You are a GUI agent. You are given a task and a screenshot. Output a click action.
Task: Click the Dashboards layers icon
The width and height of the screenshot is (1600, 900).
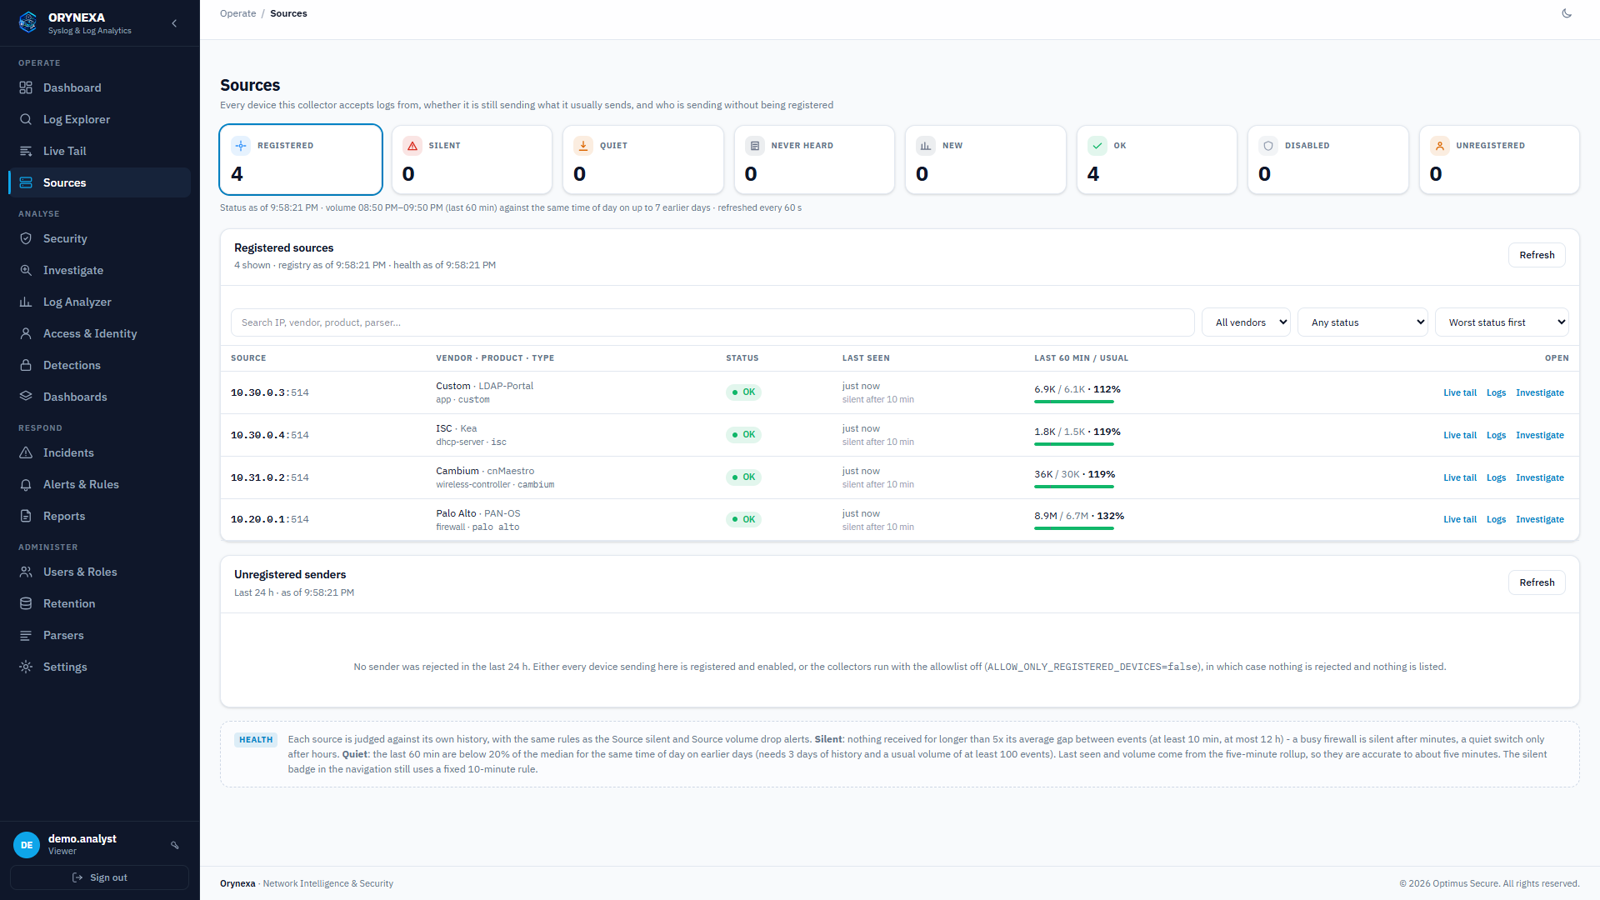tap(26, 397)
